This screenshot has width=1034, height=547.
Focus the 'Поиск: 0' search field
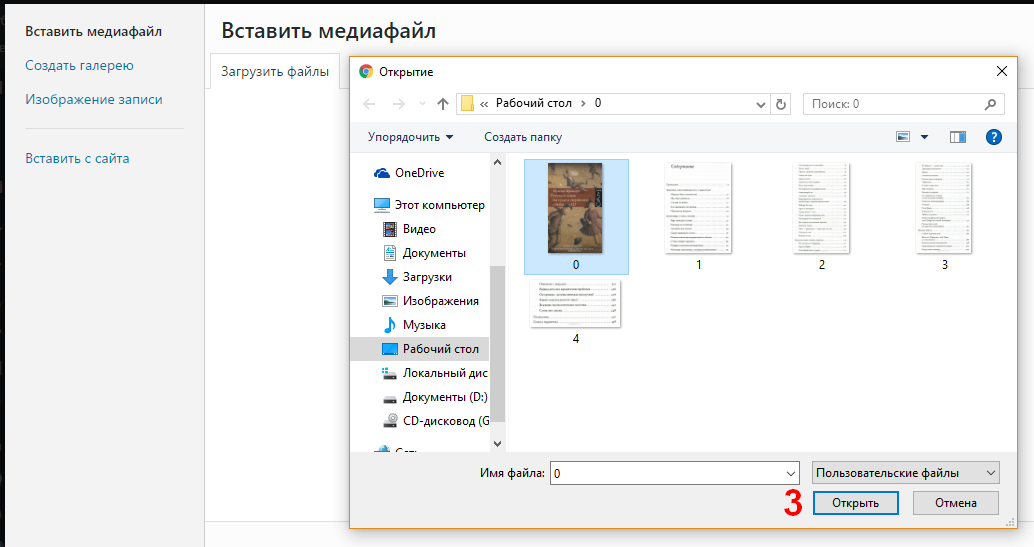pos(903,104)
